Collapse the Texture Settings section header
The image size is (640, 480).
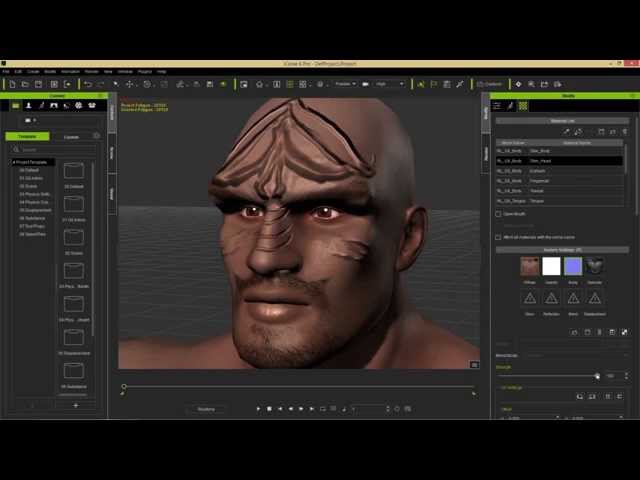click(x=562, y=250)
